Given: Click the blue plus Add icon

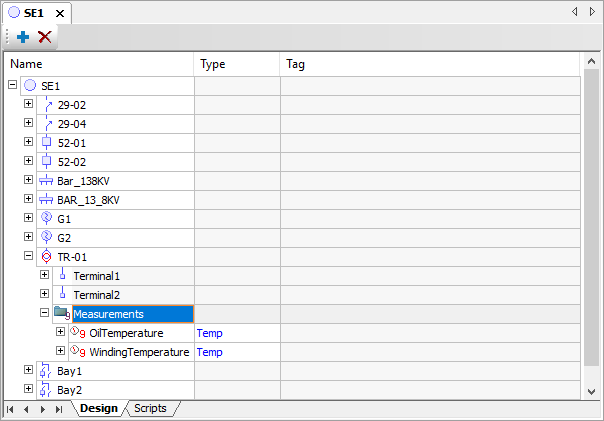Looking at the screenshot, I should coord(23,36).
